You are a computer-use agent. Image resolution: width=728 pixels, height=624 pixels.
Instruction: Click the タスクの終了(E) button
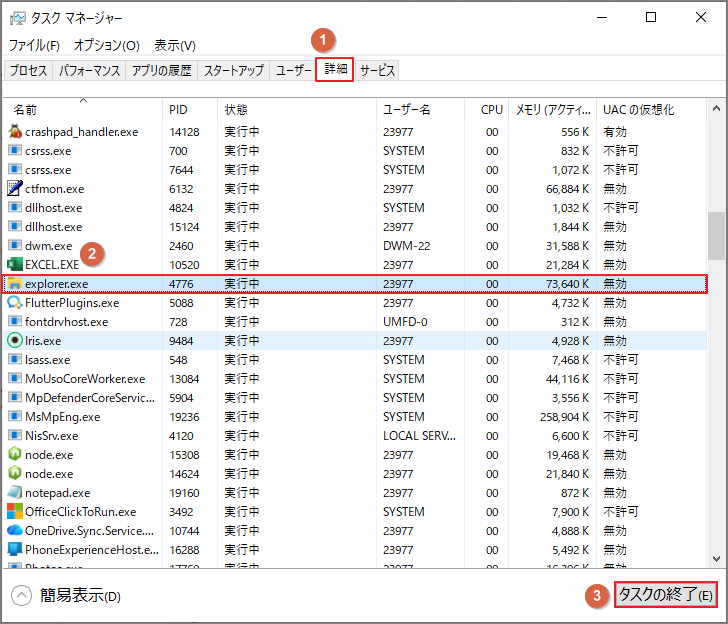[666, 595]
